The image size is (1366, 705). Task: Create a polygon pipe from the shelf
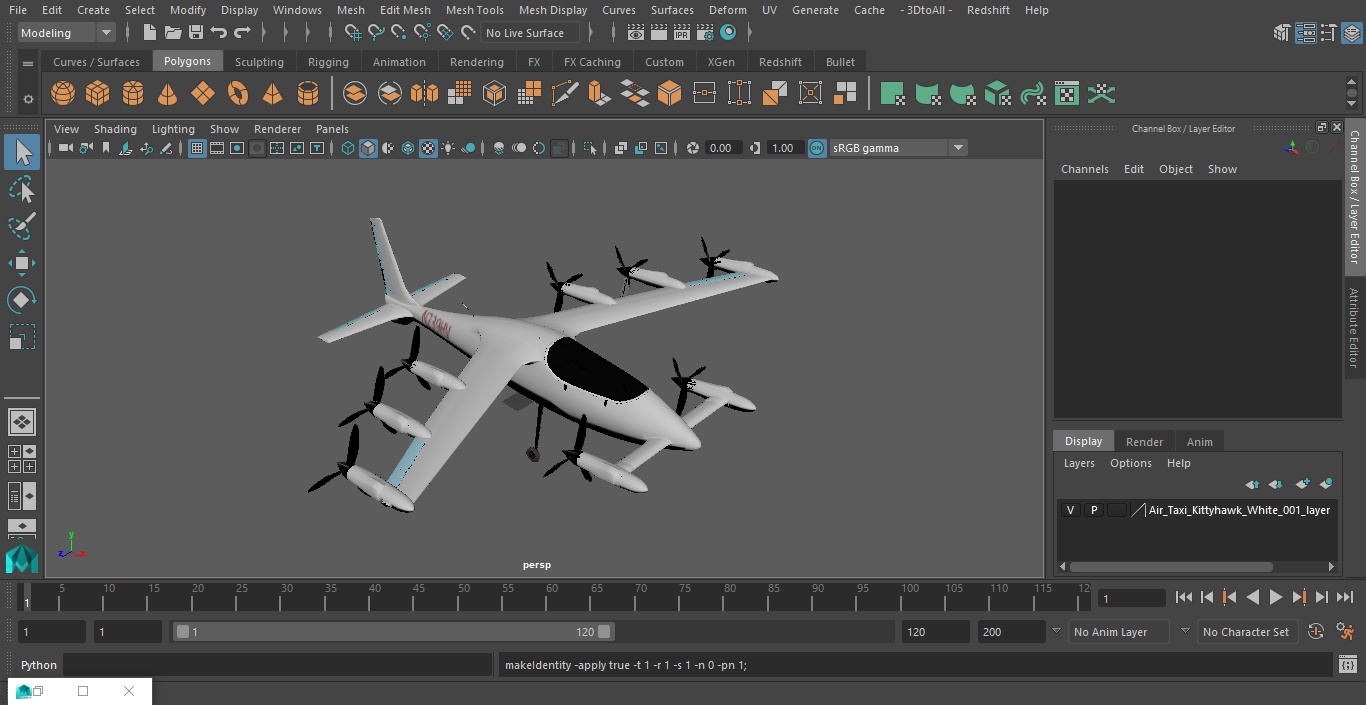pos(308,94)
